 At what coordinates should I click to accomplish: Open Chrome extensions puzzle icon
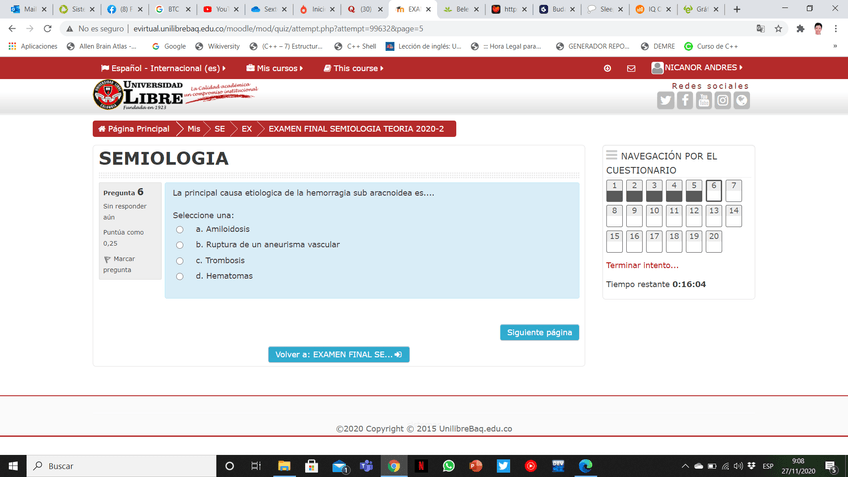coord(800,29)
